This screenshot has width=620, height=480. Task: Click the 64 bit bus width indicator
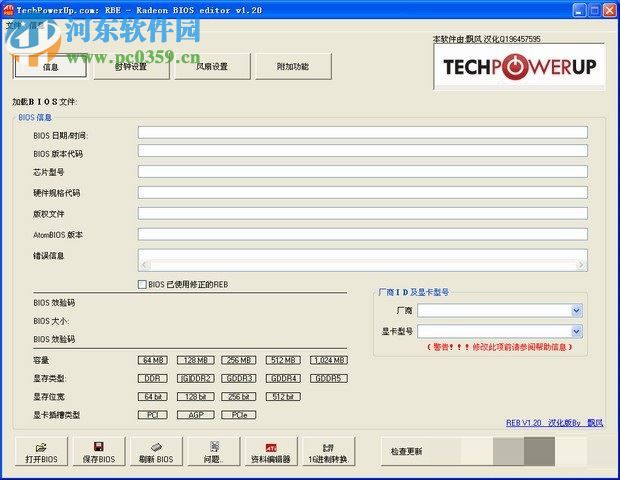click(153, 397)
